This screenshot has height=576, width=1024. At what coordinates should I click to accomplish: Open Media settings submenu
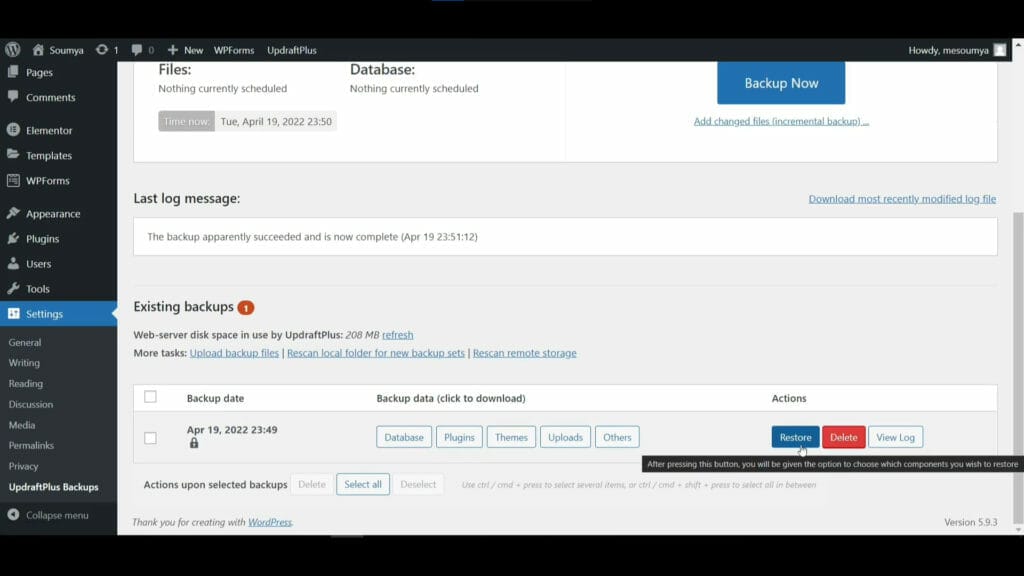point(22,424)
